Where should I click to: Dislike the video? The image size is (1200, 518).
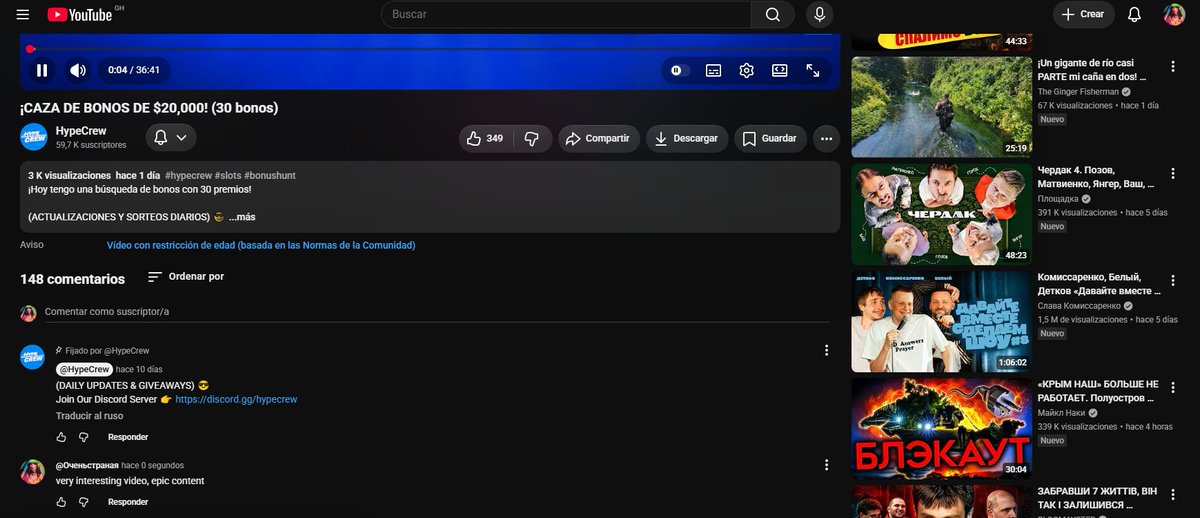(532, 138)
